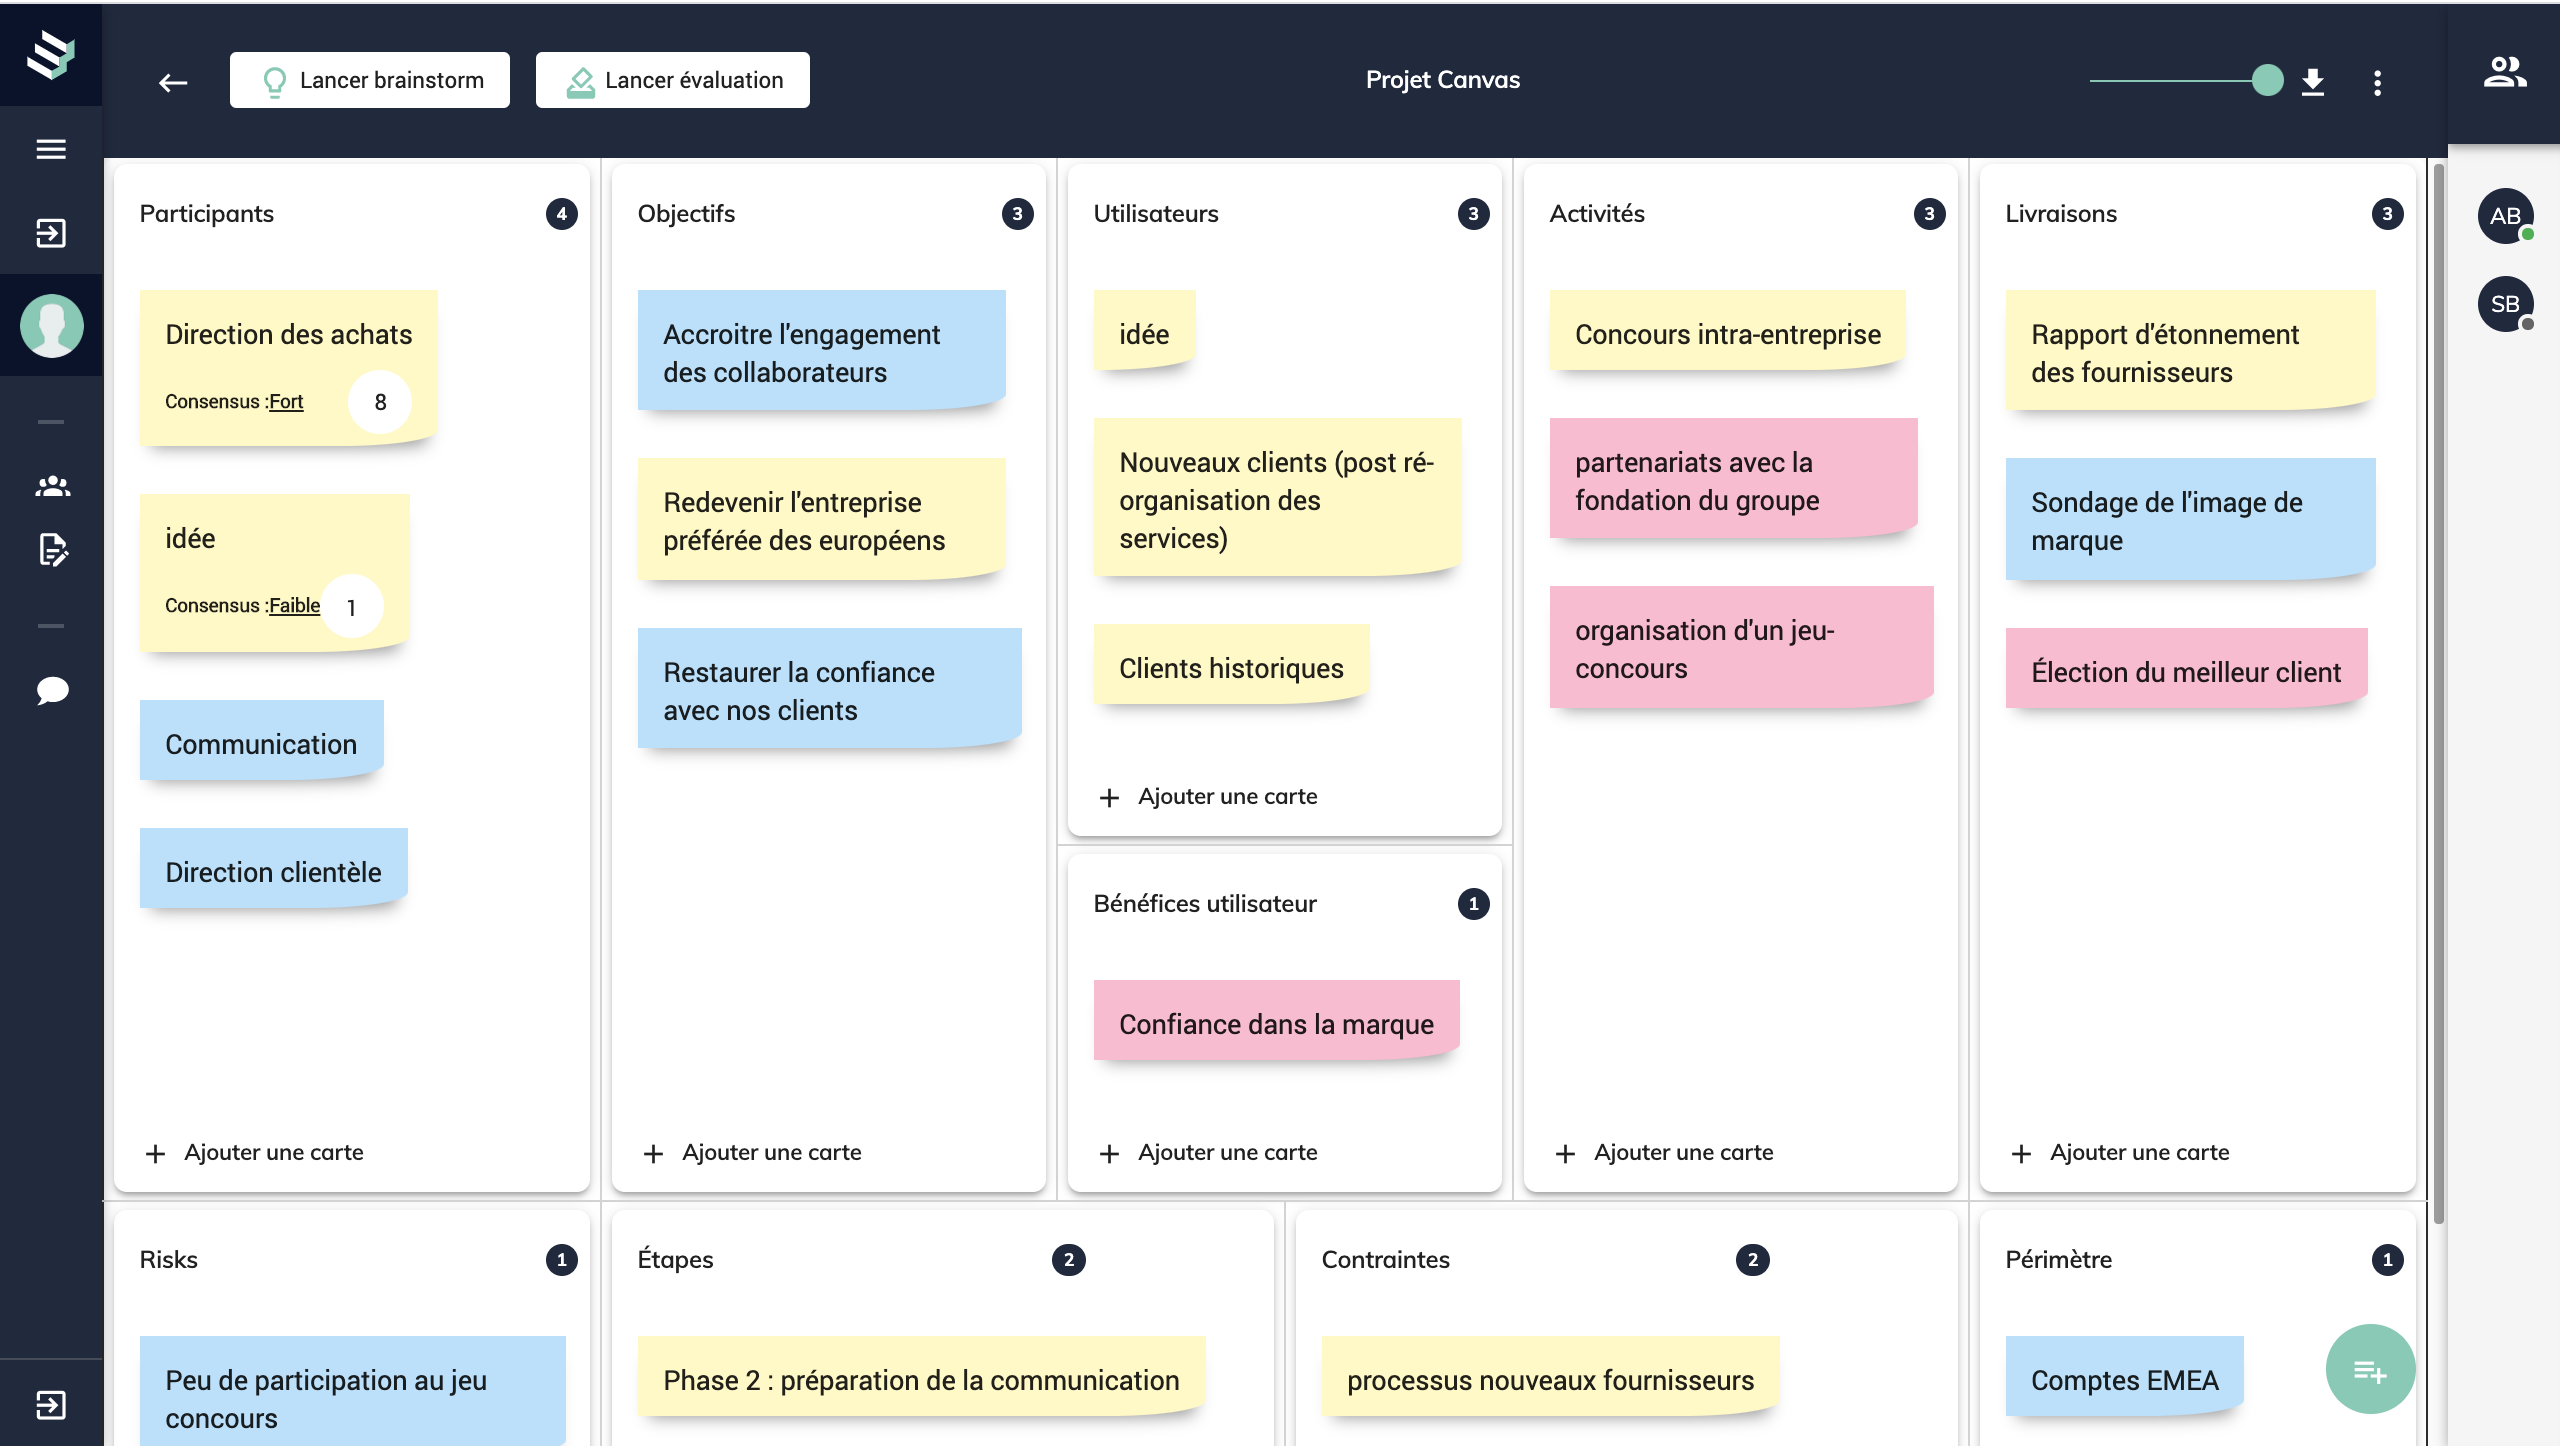The height and width of the screenshot is (1446, 2560).
Task: Add a card in Objectifs column
Action: 752,1153
